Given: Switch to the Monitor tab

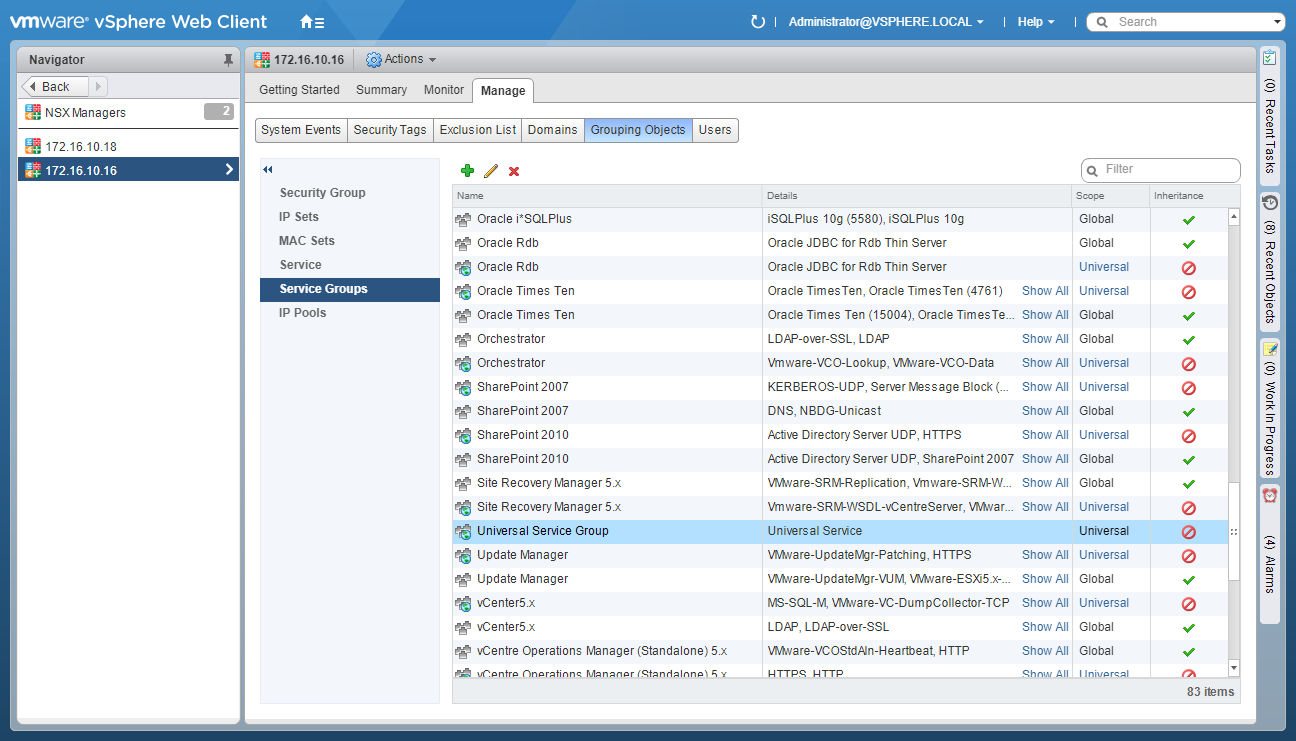Looking at the screenshot, I should pos(444,90).
